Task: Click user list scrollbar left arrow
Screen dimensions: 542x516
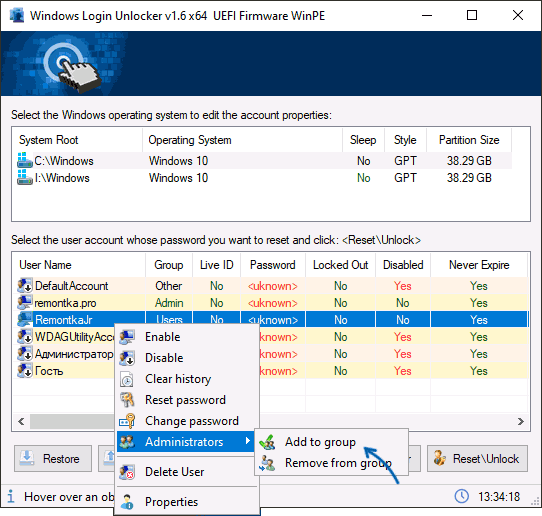Action: click(x=21, y=422)
